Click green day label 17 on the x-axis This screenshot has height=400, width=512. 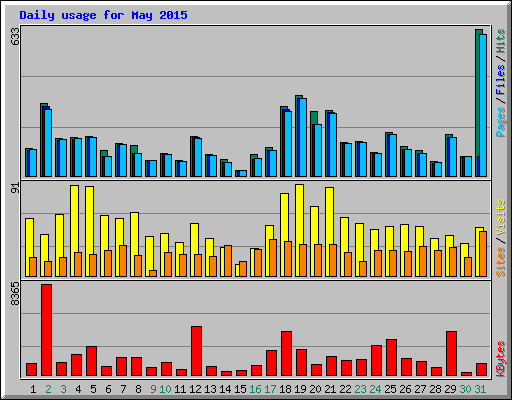[x=270, y=389]
